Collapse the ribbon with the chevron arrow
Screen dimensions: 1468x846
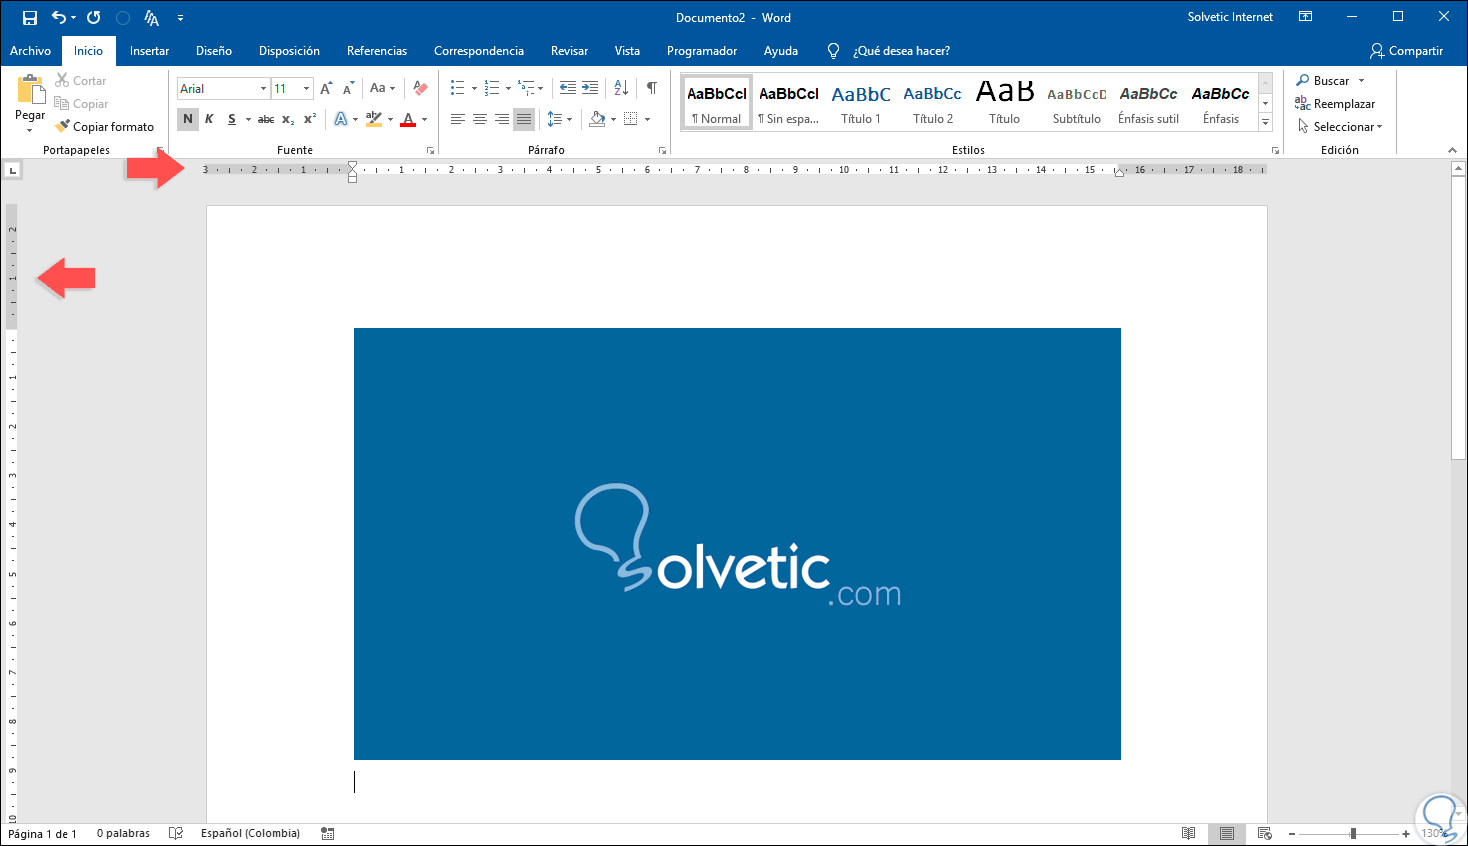(1452, 150)
